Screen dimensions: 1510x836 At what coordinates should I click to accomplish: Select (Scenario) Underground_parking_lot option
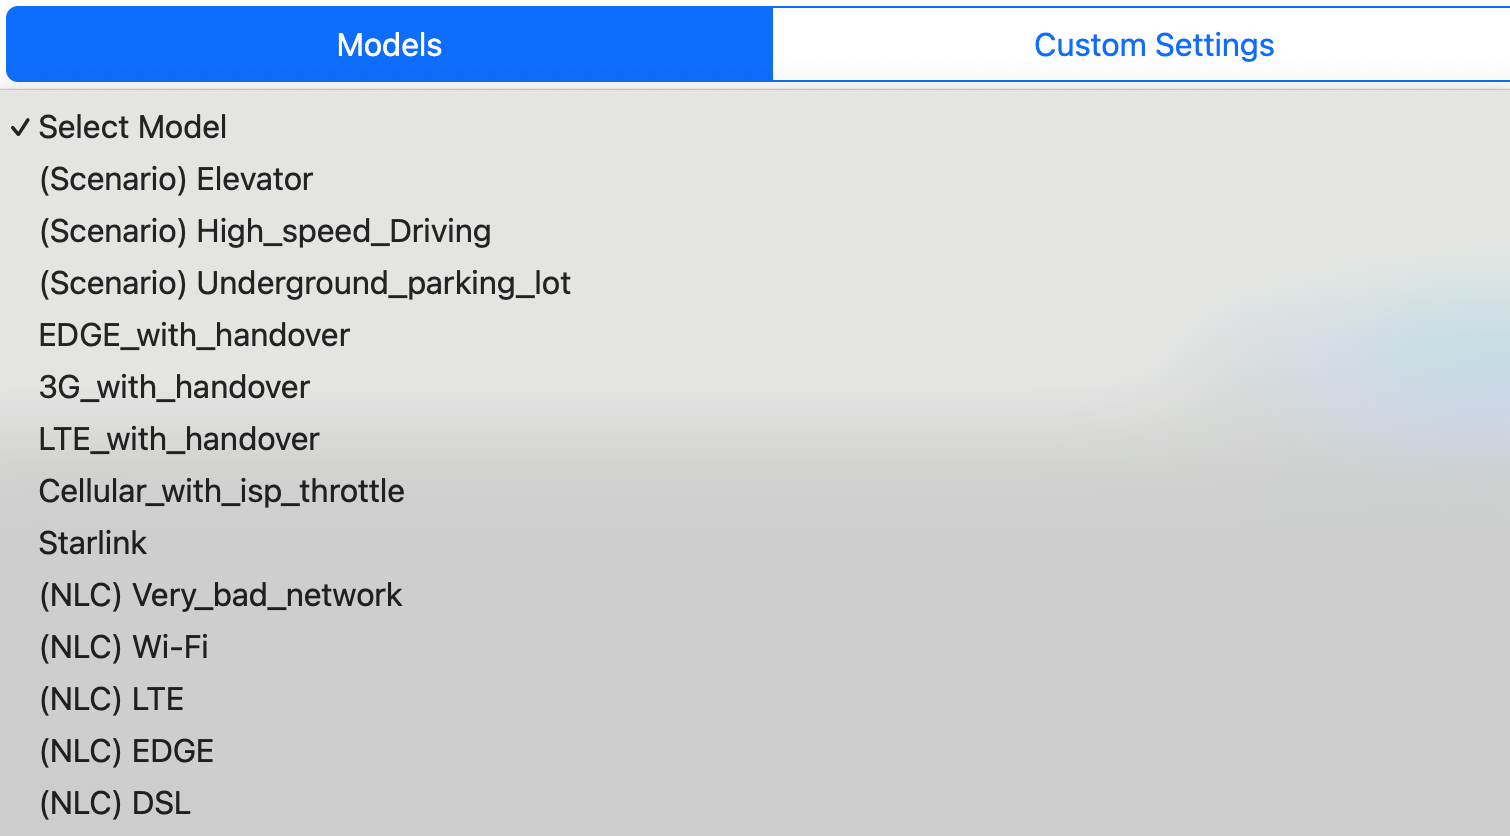pyautogui.click(x=755, y=283)
